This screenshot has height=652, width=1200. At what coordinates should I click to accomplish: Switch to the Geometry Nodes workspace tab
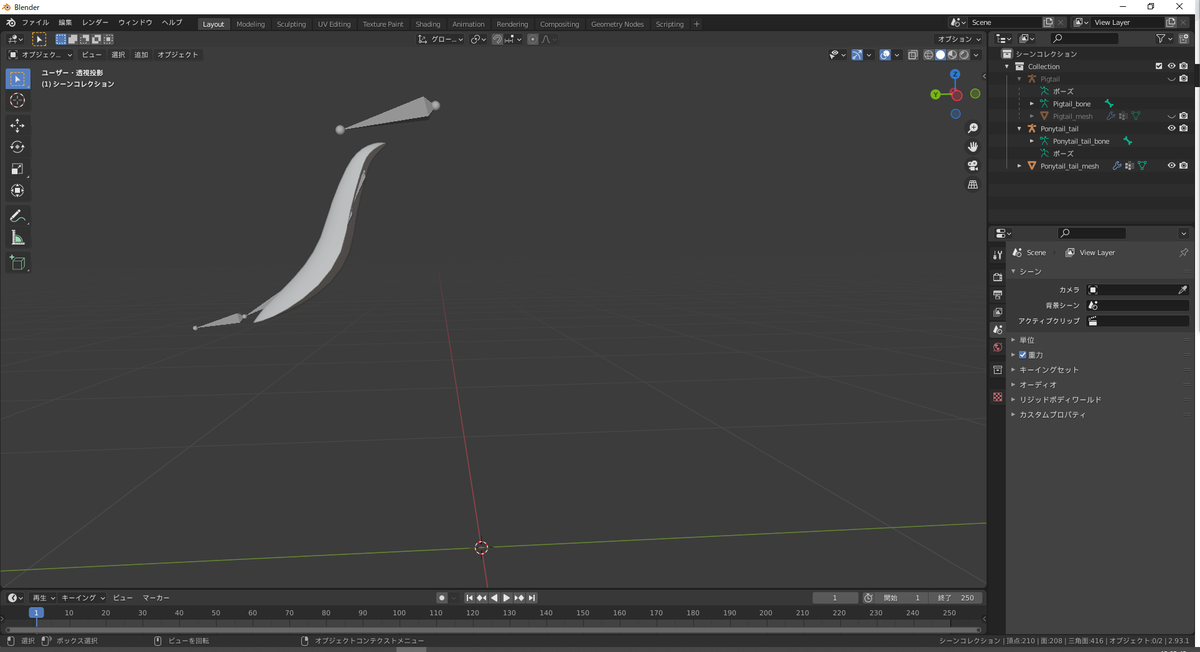coord(617,24)
